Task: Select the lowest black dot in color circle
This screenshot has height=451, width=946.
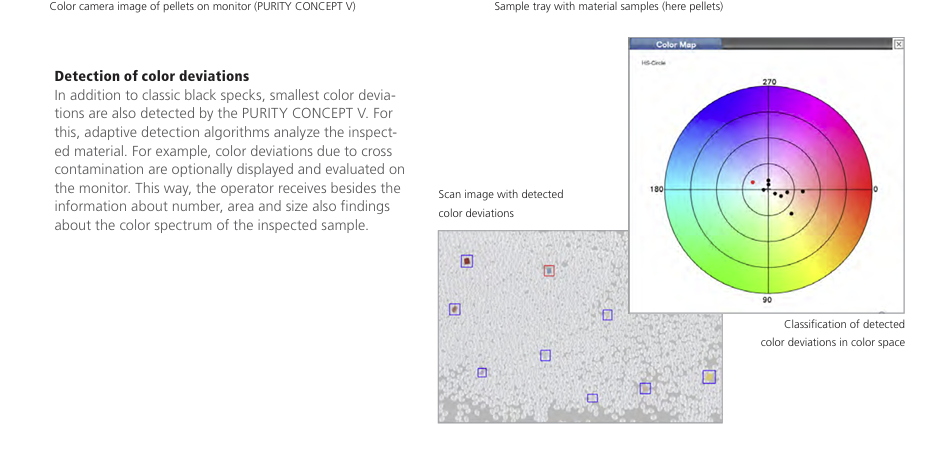Action: (791, 213)
